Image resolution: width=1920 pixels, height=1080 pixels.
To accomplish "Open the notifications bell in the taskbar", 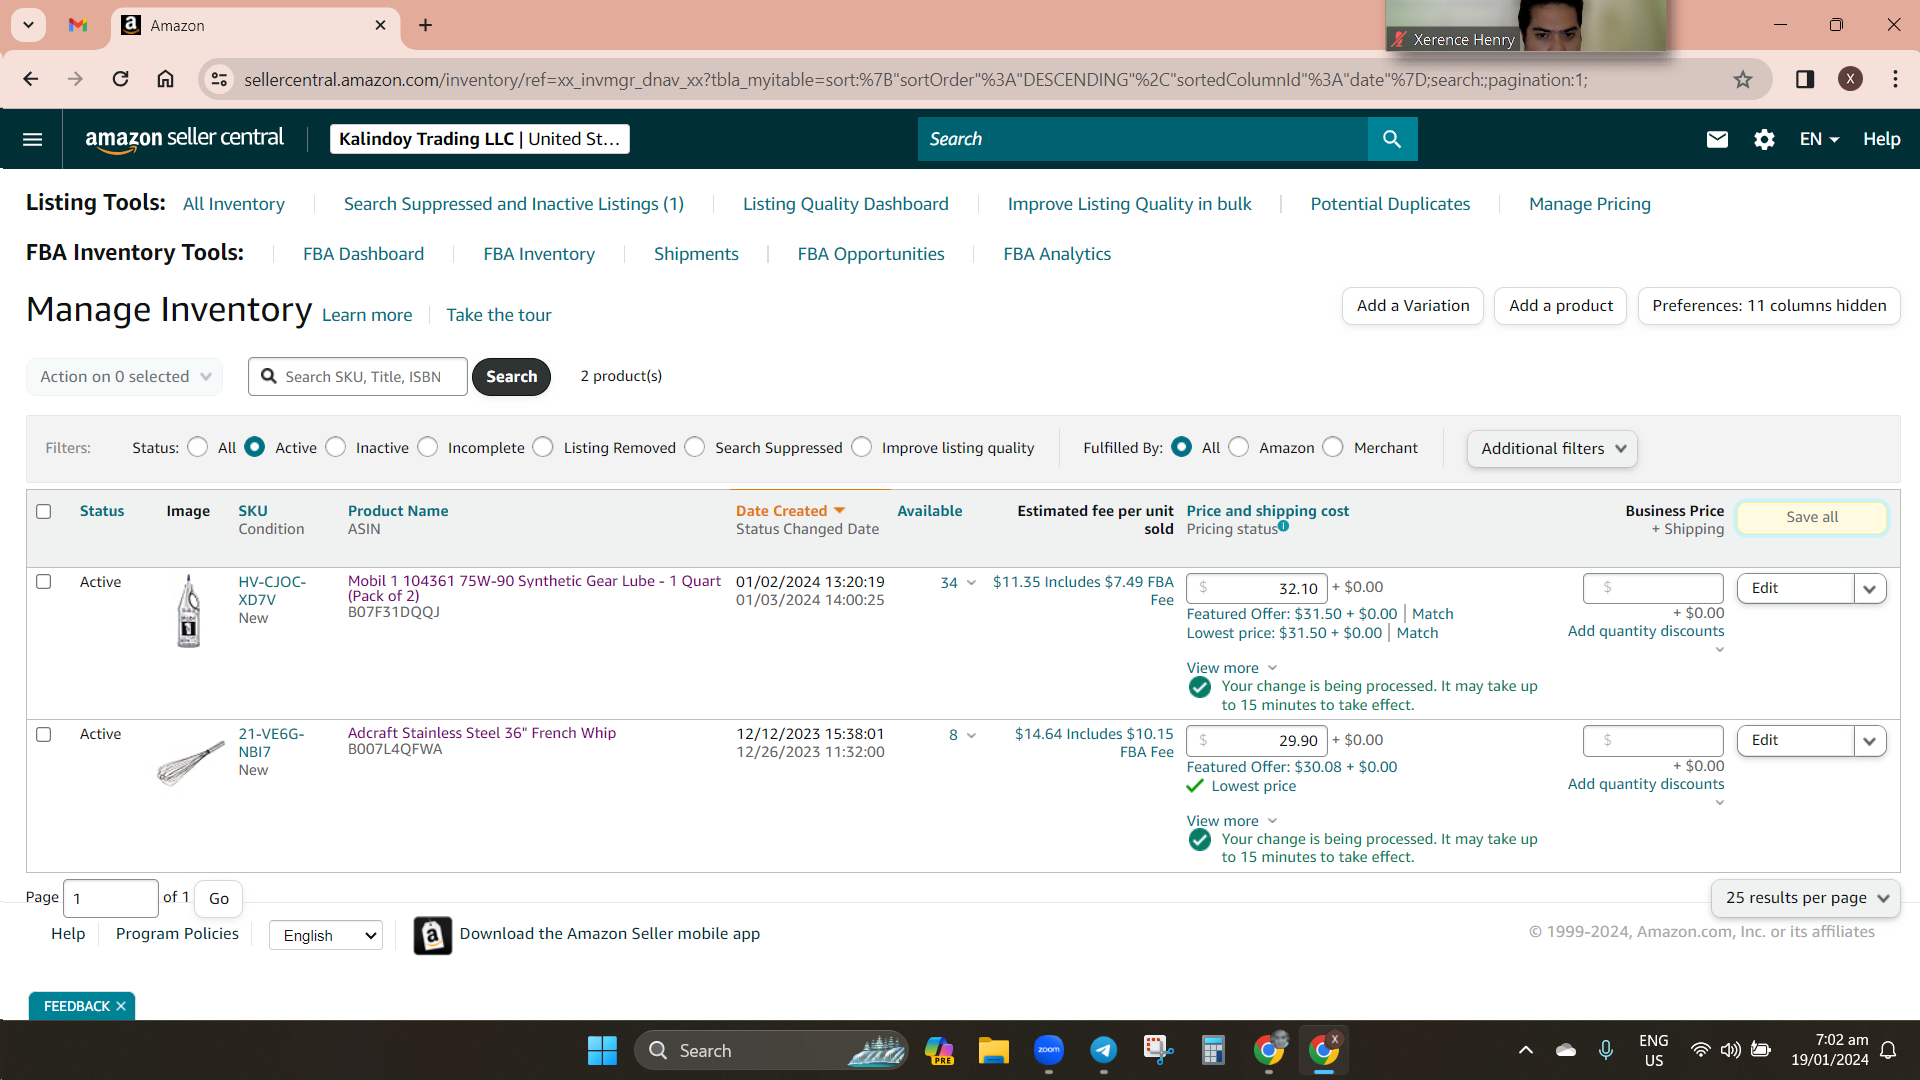I will point(1888,1050).
